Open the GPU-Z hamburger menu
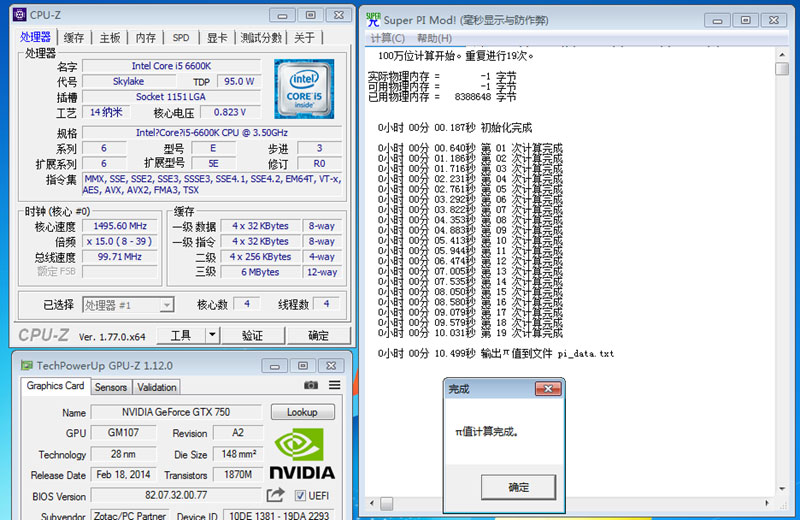Image resolution: width=800 pixels, height=520 pixels. coord(335,385)
